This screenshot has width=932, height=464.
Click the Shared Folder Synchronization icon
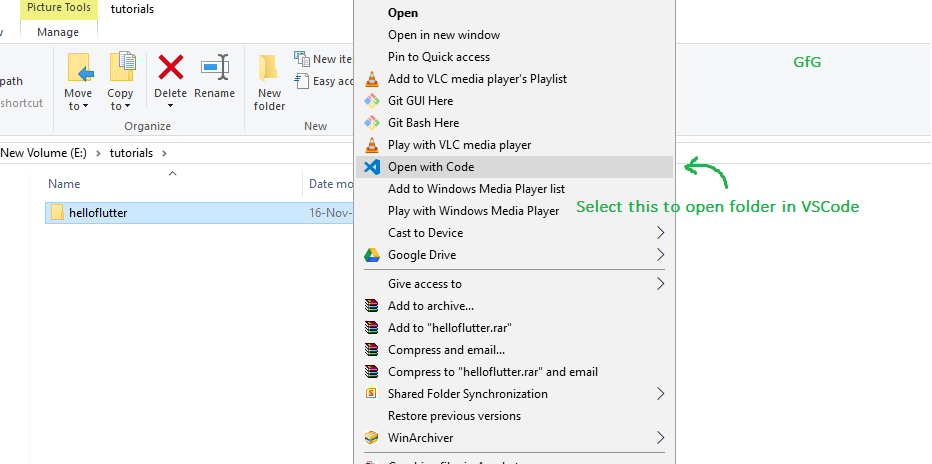[x=371, y=393]
